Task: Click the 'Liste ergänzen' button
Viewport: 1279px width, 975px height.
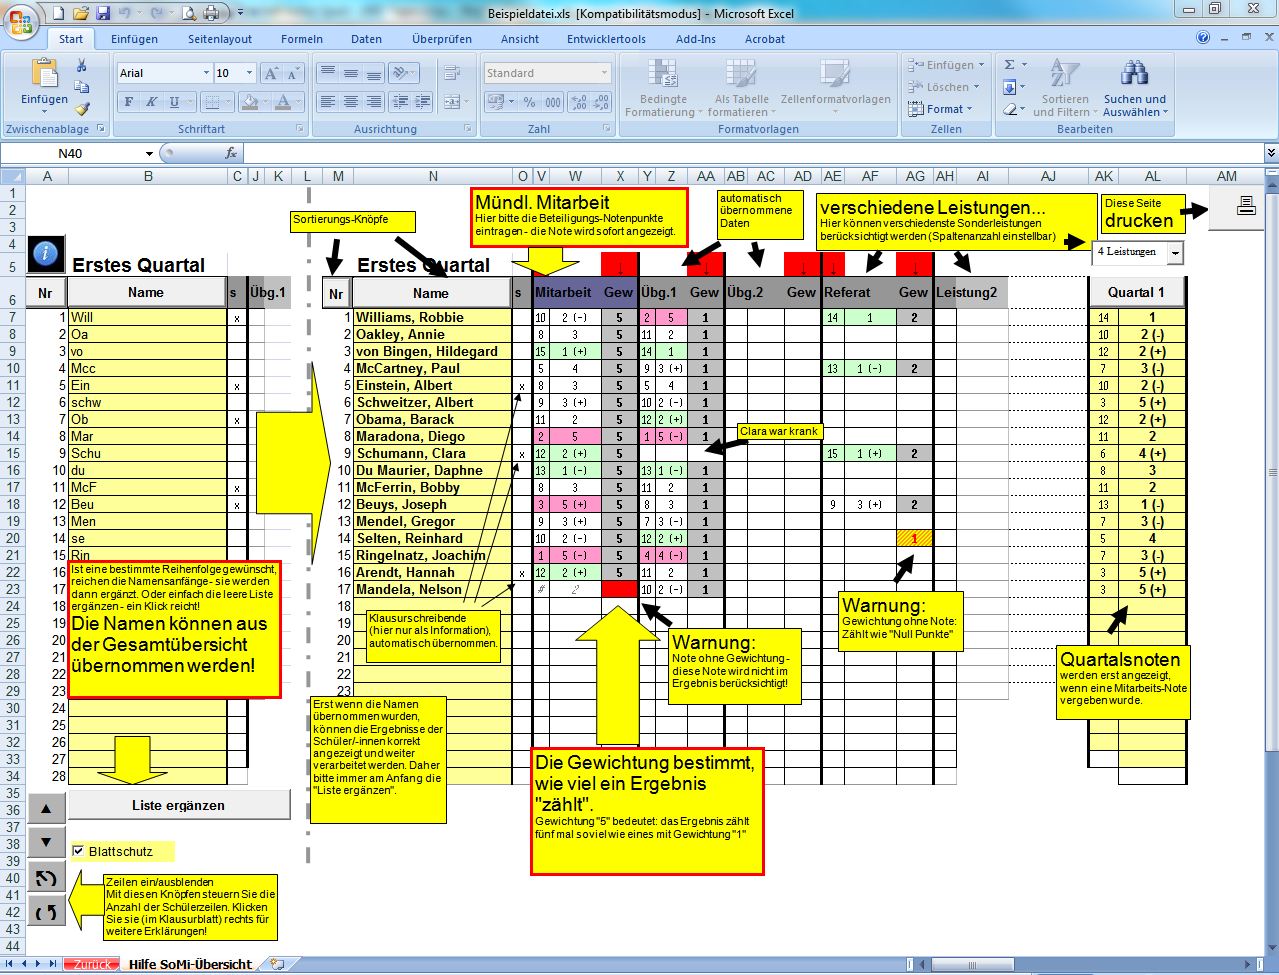Action: [x=179, y=805]
